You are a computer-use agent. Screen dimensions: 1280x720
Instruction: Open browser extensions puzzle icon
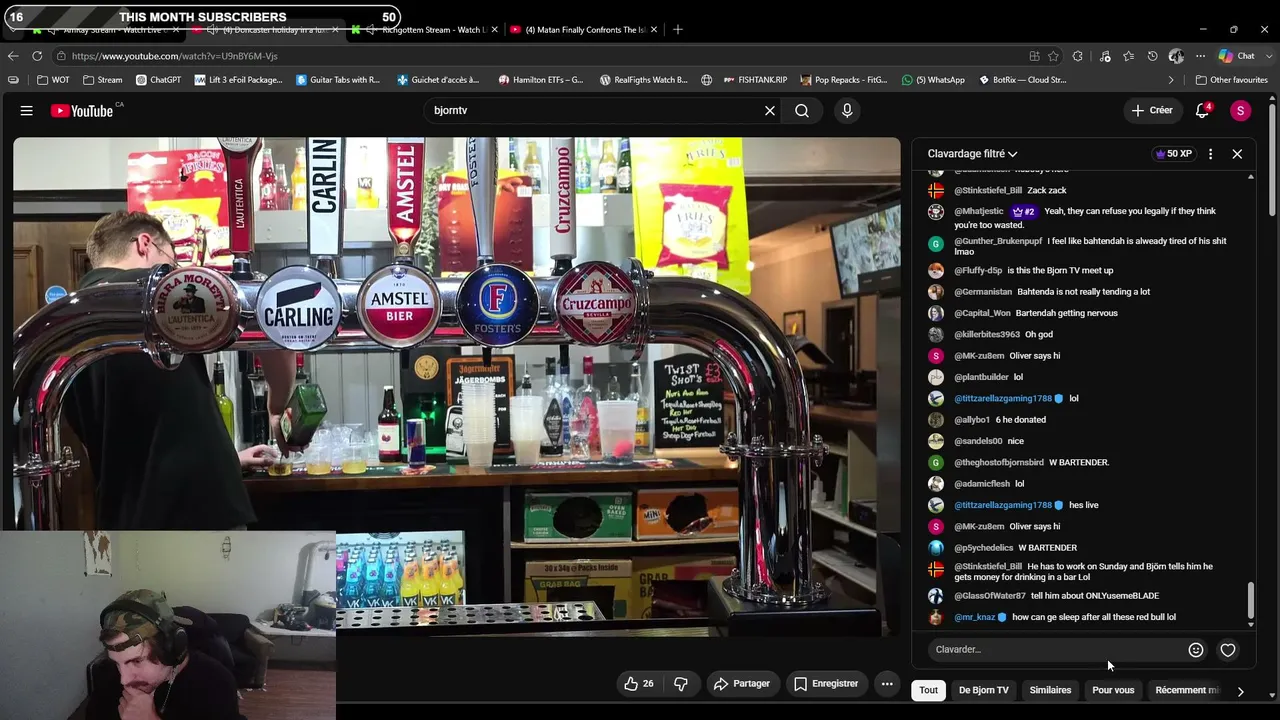pos(1077,56)
